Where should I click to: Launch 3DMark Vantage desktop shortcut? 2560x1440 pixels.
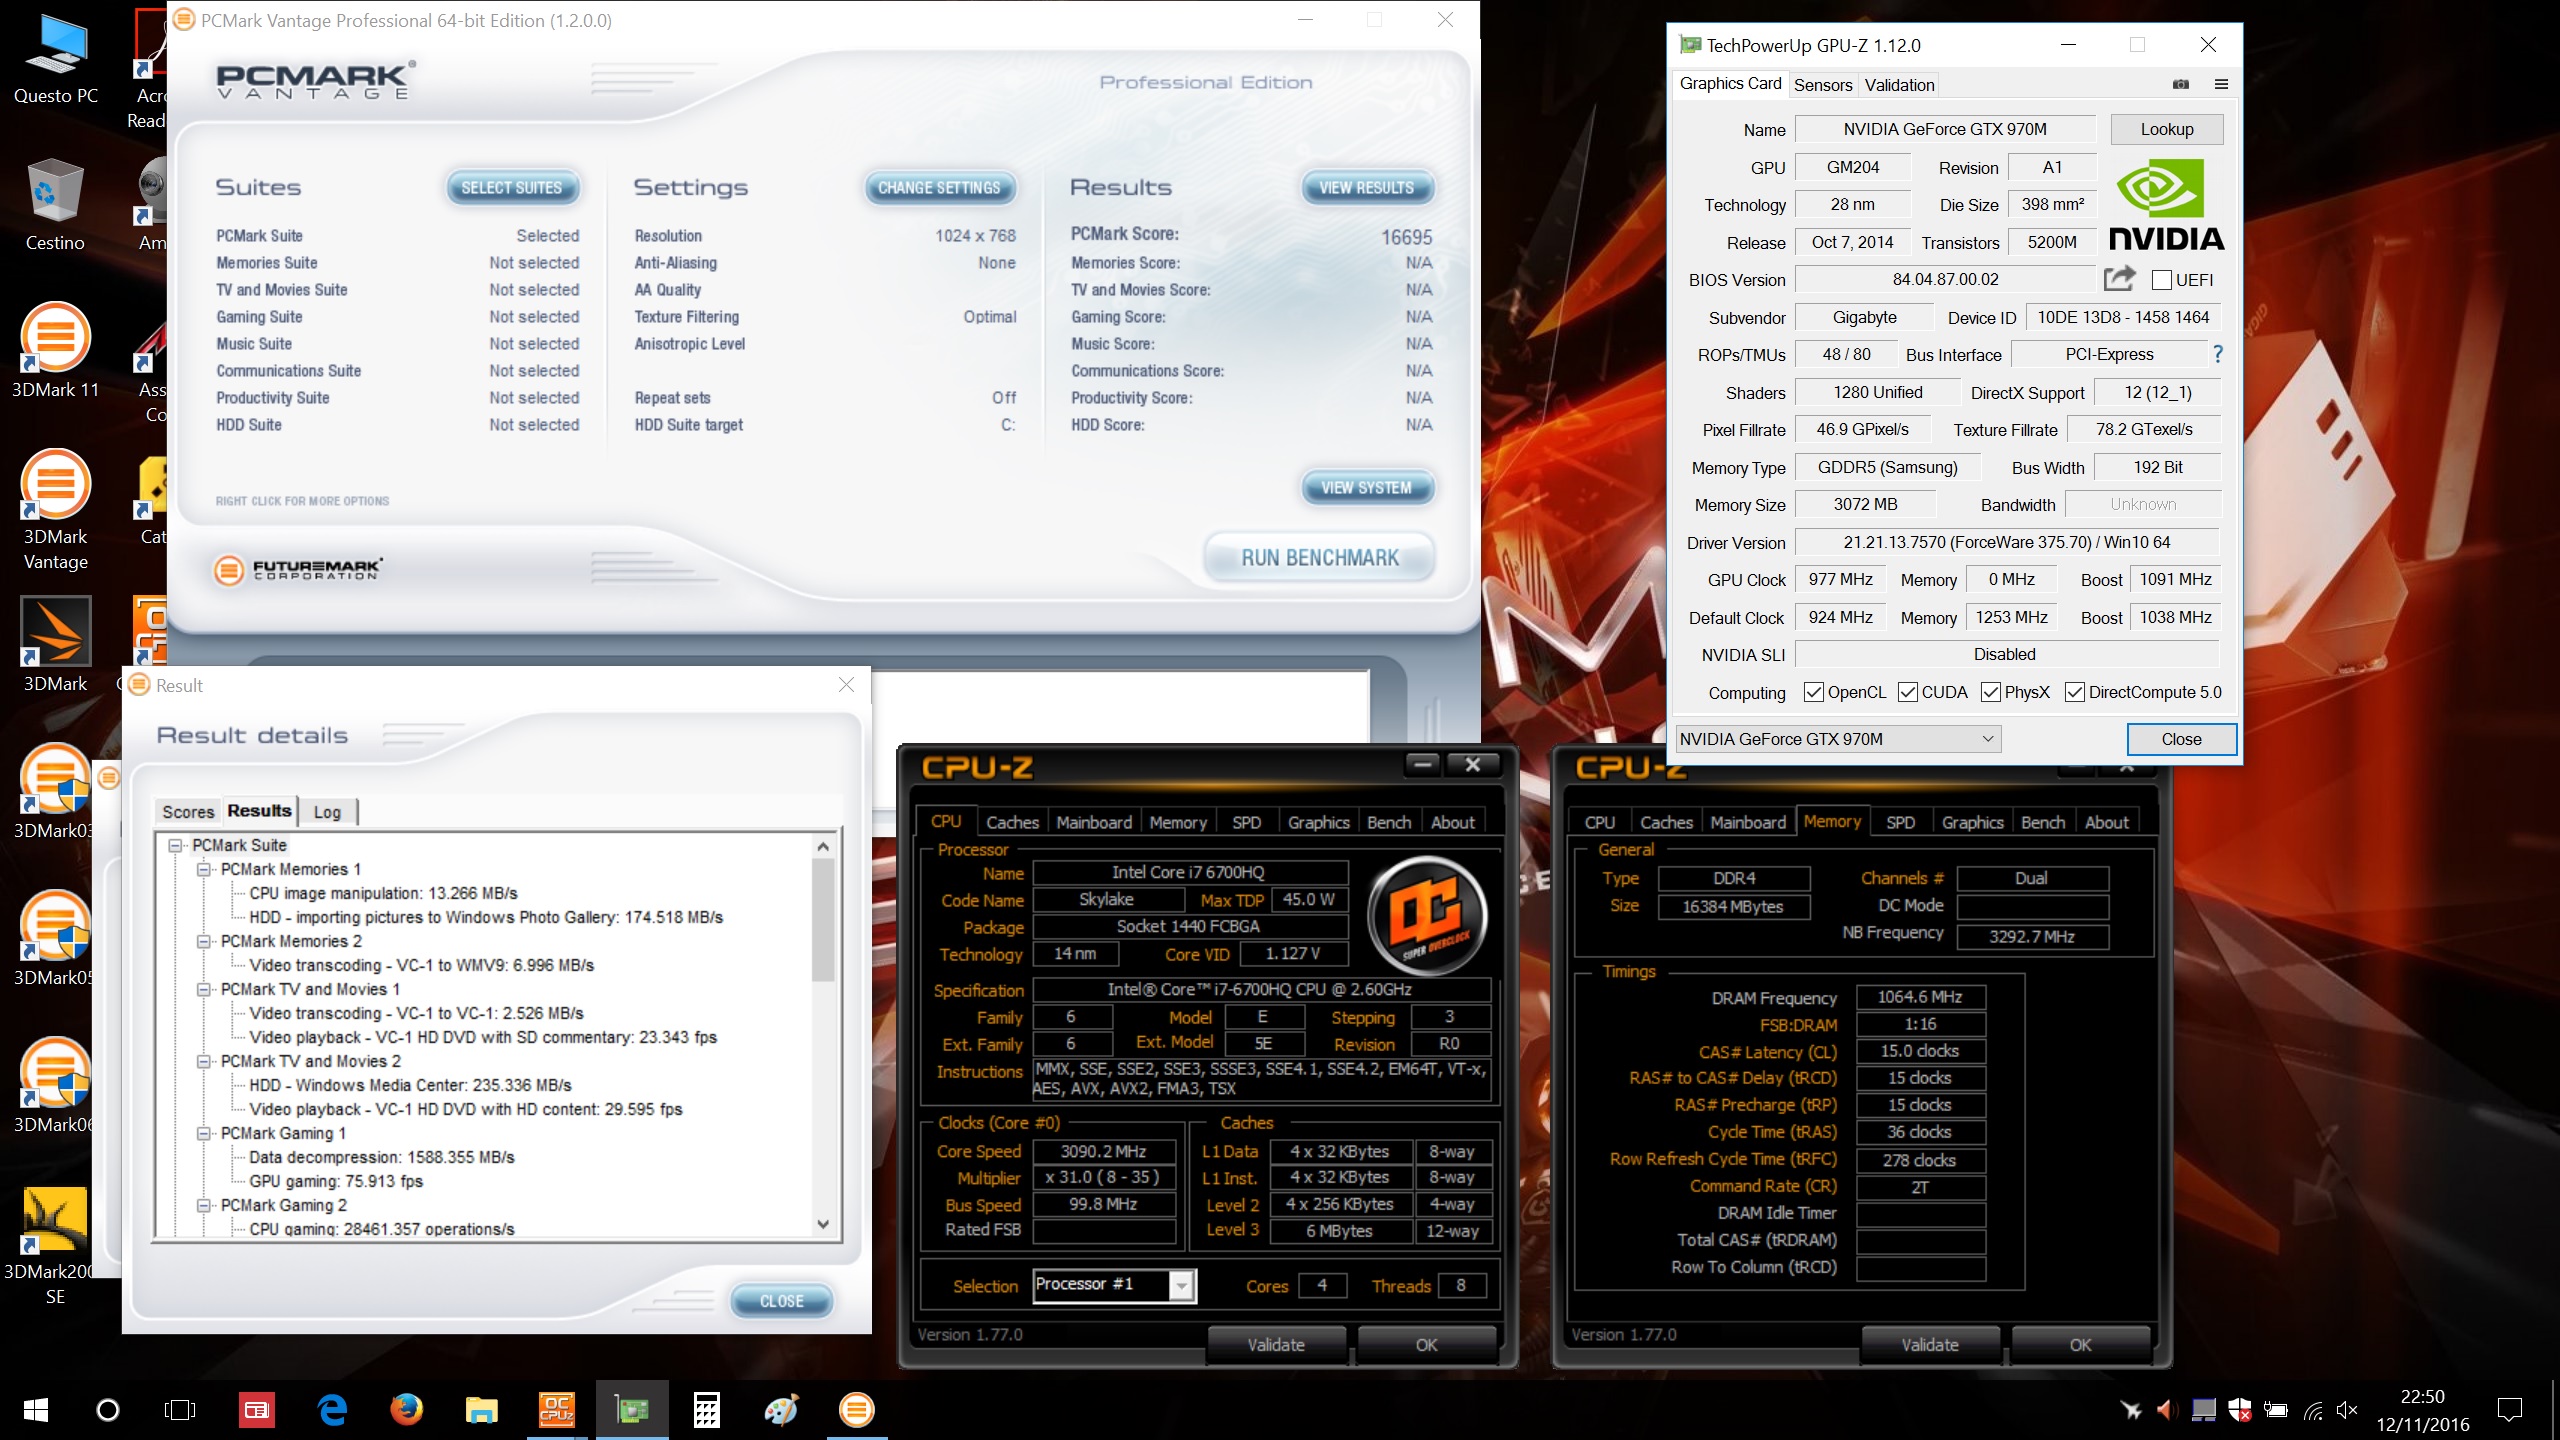(55, 510)
